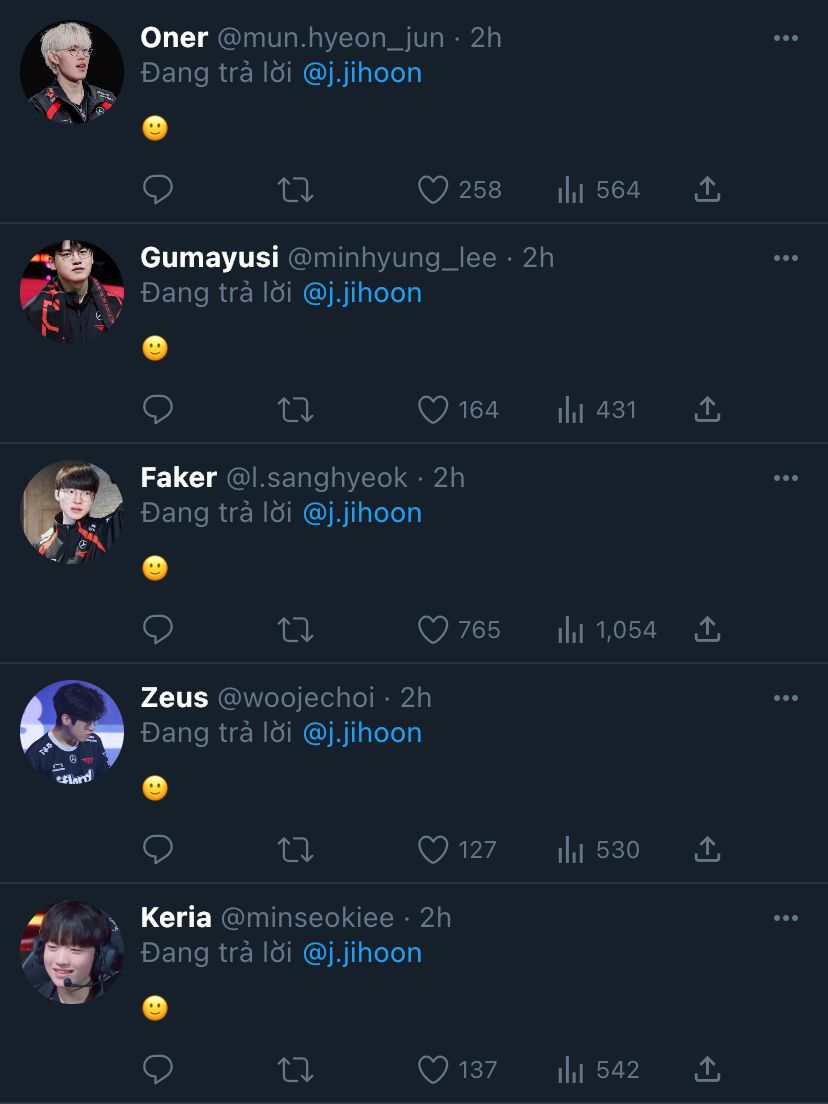The height and width of the screenshot is (1104, 828).
Task: Open more options on Oner's tweet
Action: click(x=786, y=38)
